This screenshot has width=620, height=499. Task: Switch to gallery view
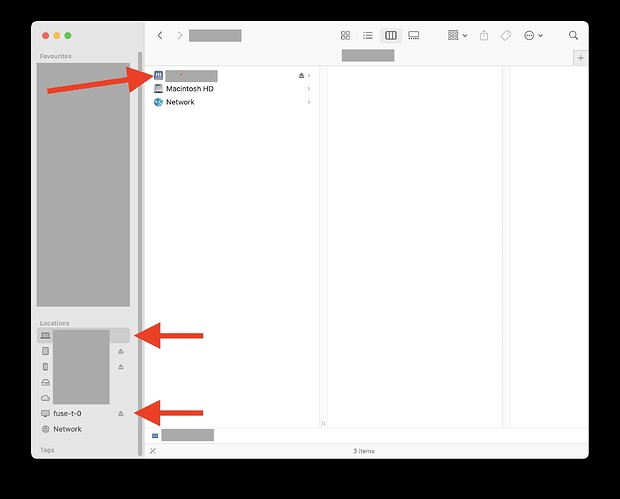pyautogui.click(x=414, y=36)
